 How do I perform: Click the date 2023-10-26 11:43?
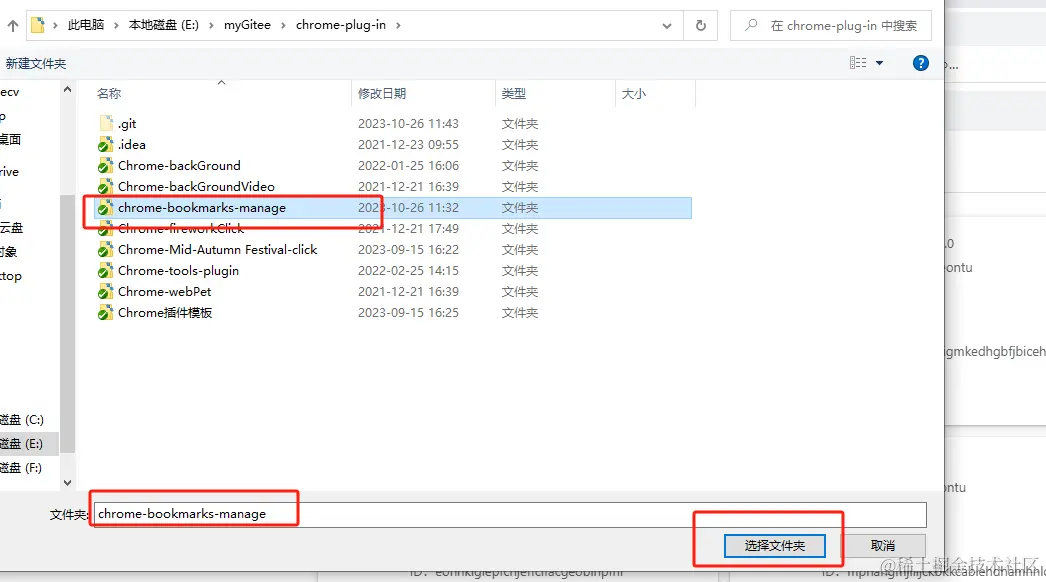click(x=408, y=123)
